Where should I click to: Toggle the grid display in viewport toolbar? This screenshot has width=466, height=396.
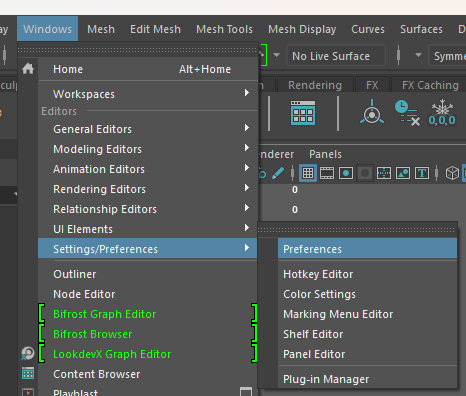pos(308,173)
